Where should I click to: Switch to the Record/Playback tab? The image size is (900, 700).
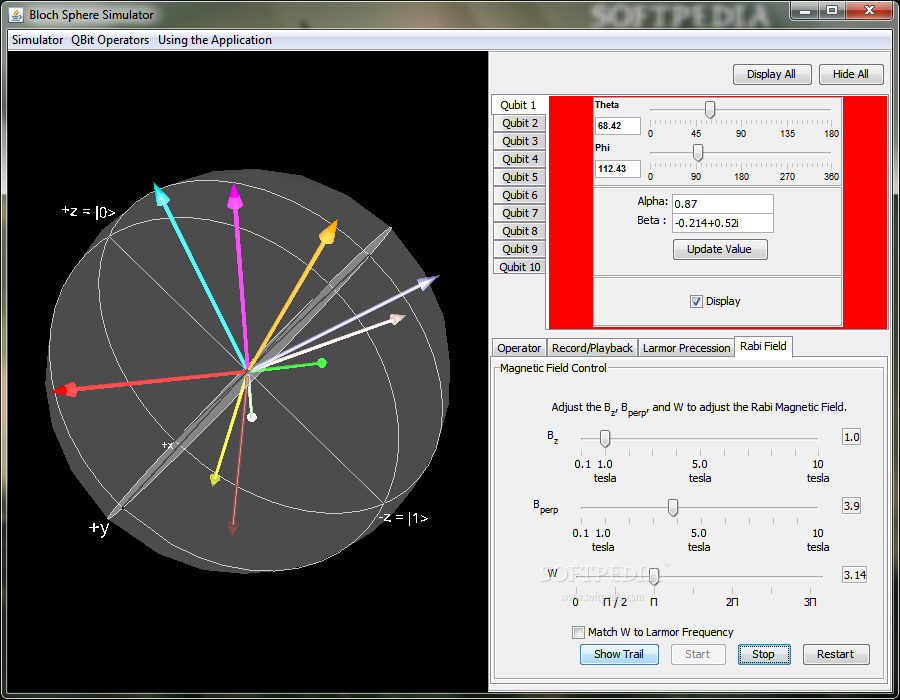pos(592,348)
